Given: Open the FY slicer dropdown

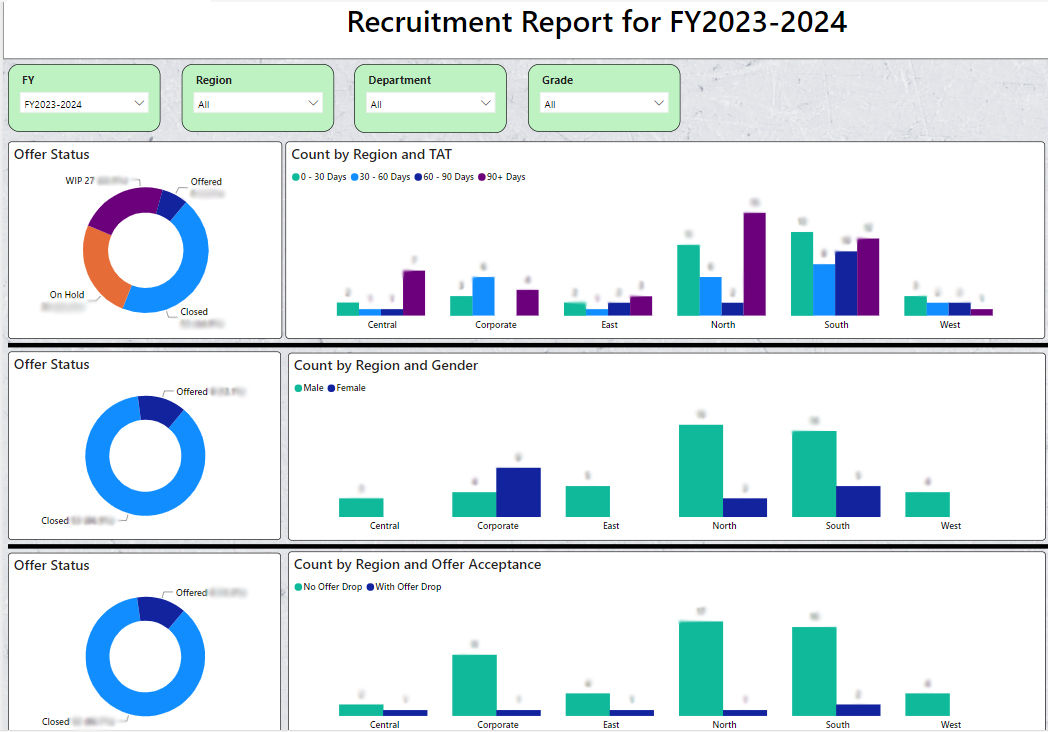Looking at the screenshot, I should pos(84,104).
